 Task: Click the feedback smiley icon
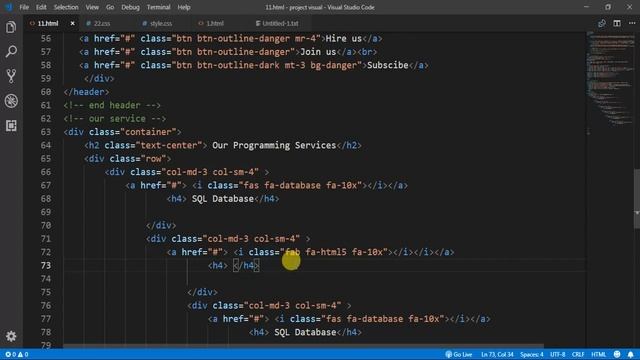pos(617,354)
